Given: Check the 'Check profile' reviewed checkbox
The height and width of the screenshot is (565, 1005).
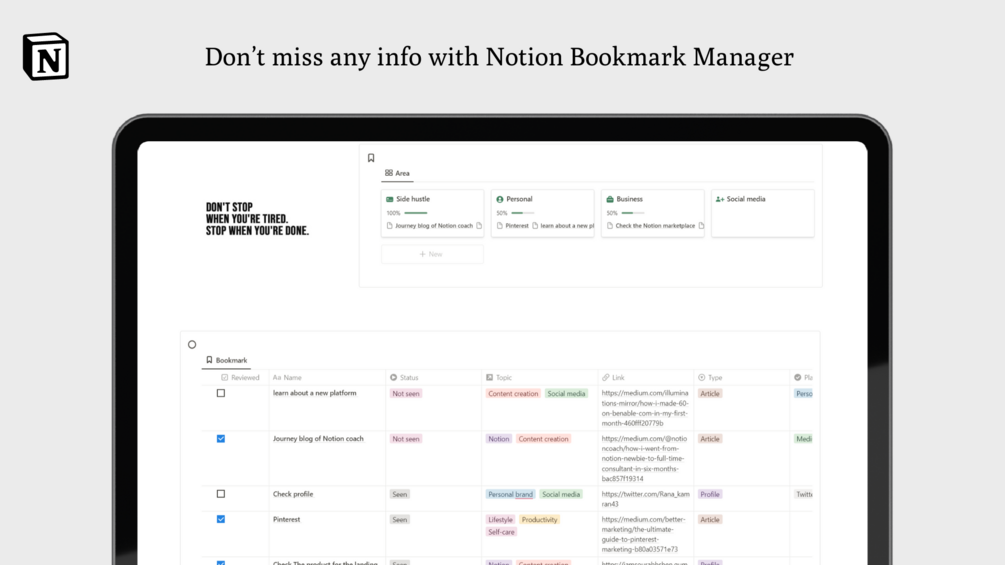Looking at the screenshot, I should 220,494.
